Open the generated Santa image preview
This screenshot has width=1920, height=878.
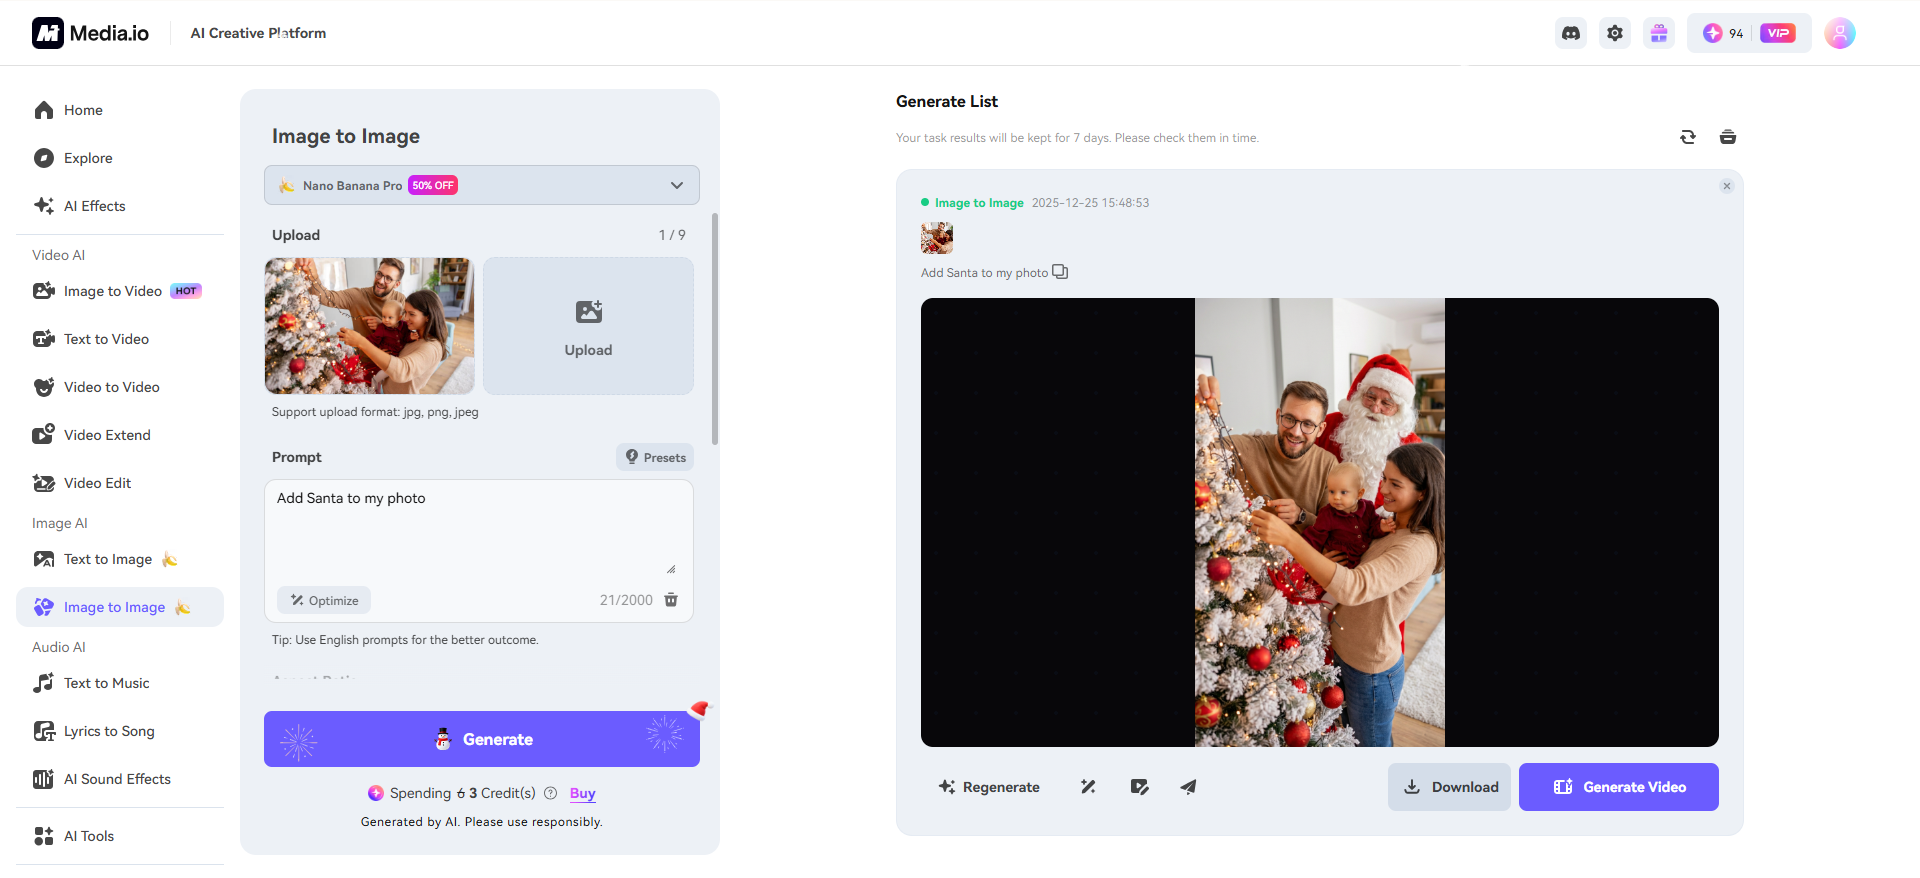tap(1320, 522)
